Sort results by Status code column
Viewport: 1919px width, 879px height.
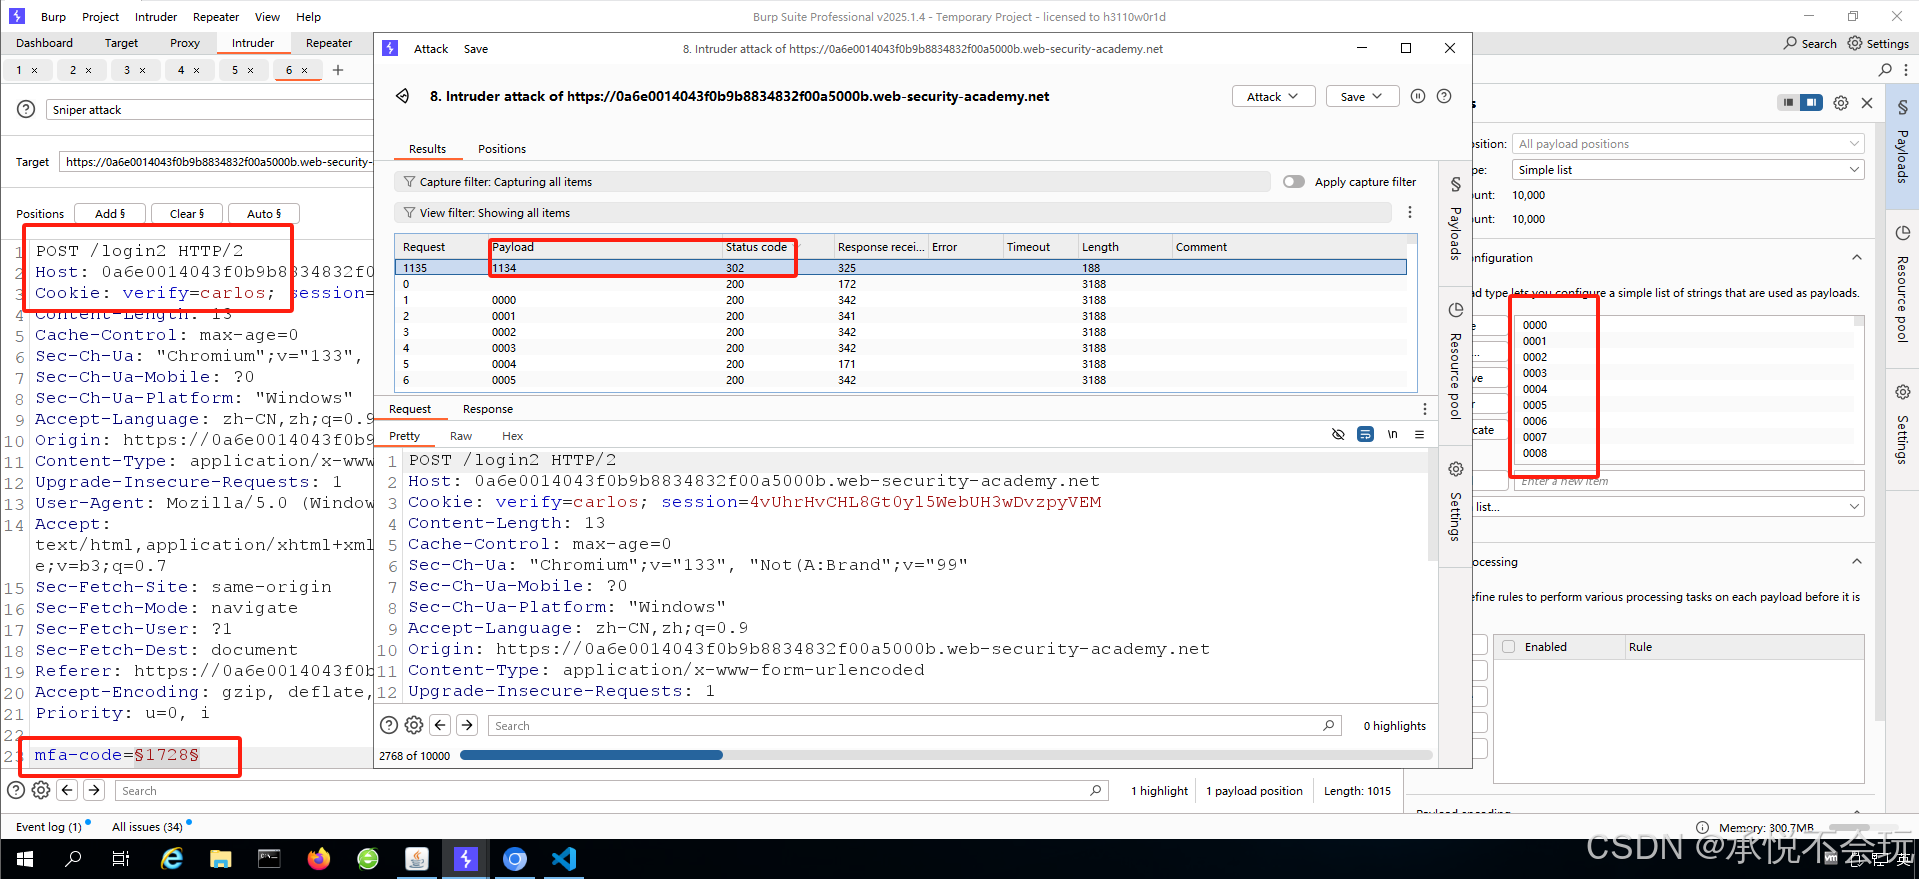tap(757, 247)
